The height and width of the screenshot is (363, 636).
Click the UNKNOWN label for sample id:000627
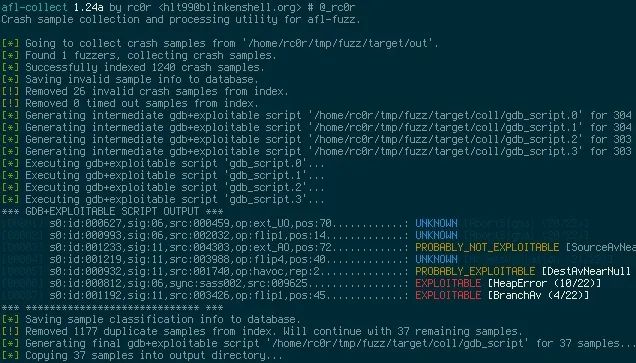coord(436,223)
